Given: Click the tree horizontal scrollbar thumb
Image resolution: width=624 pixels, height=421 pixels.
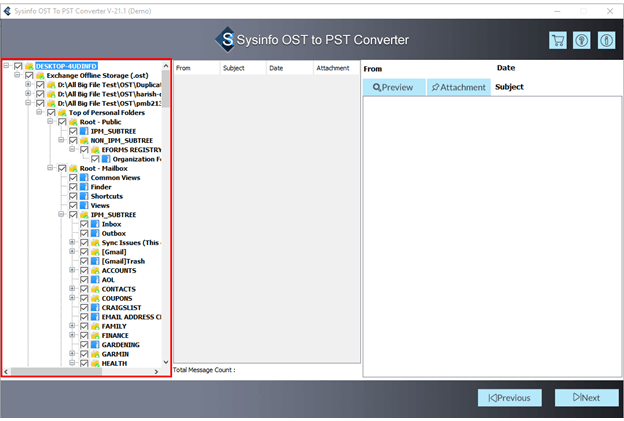Looking at the screenshot, I should tap(56, 371).
